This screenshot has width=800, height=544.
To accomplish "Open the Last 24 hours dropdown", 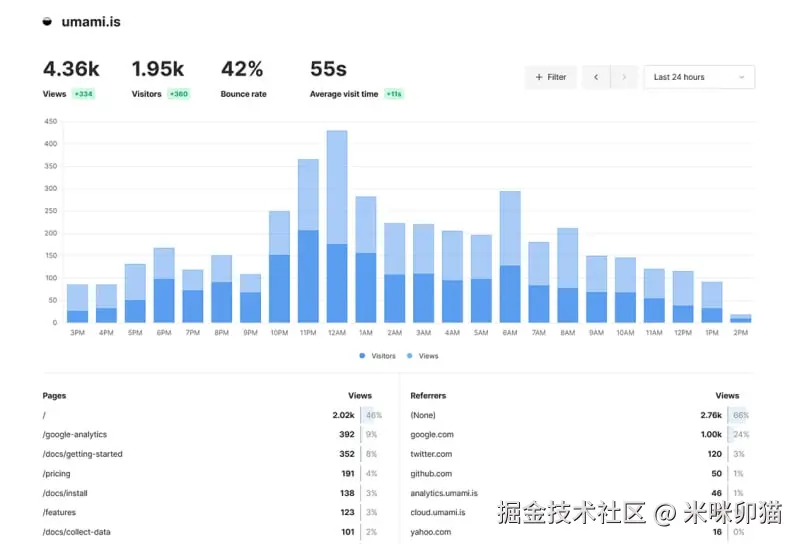I will click(699, 77).
